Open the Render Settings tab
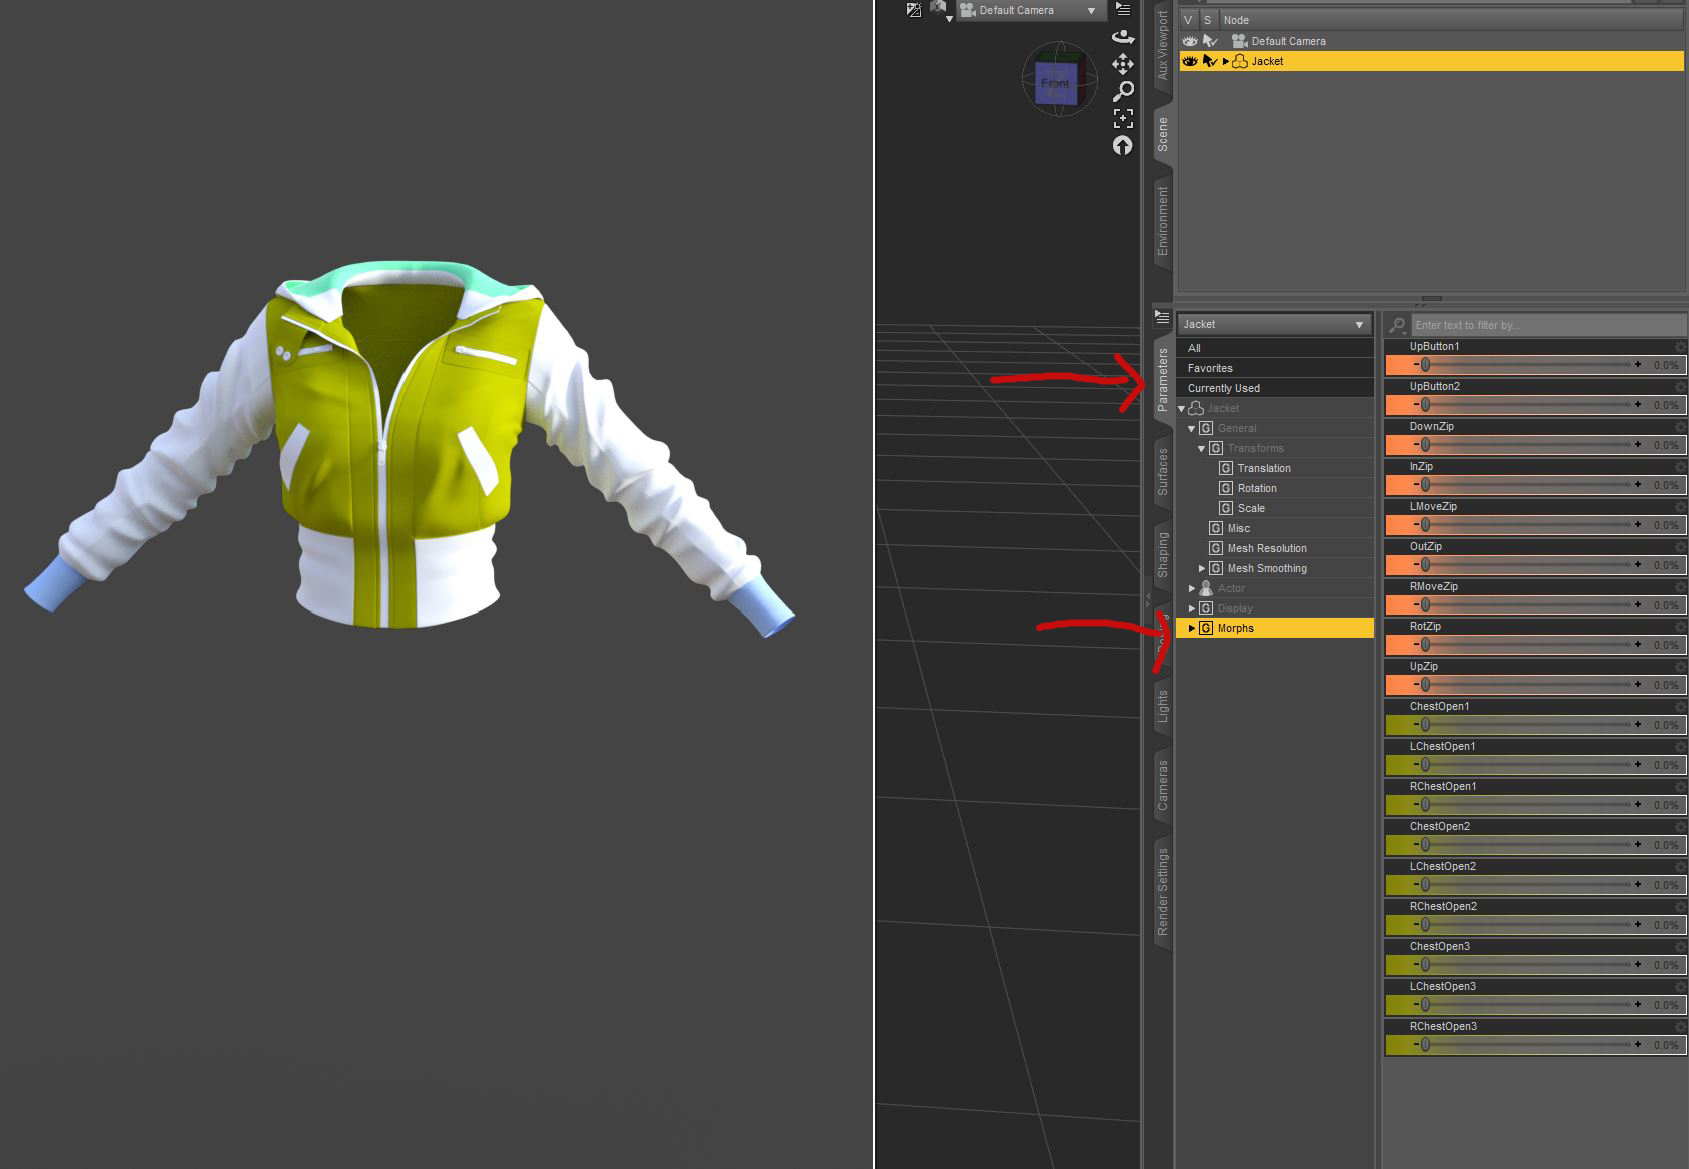The height and width of the screenshot is (1169, 1689). (x=1162, y=892)
